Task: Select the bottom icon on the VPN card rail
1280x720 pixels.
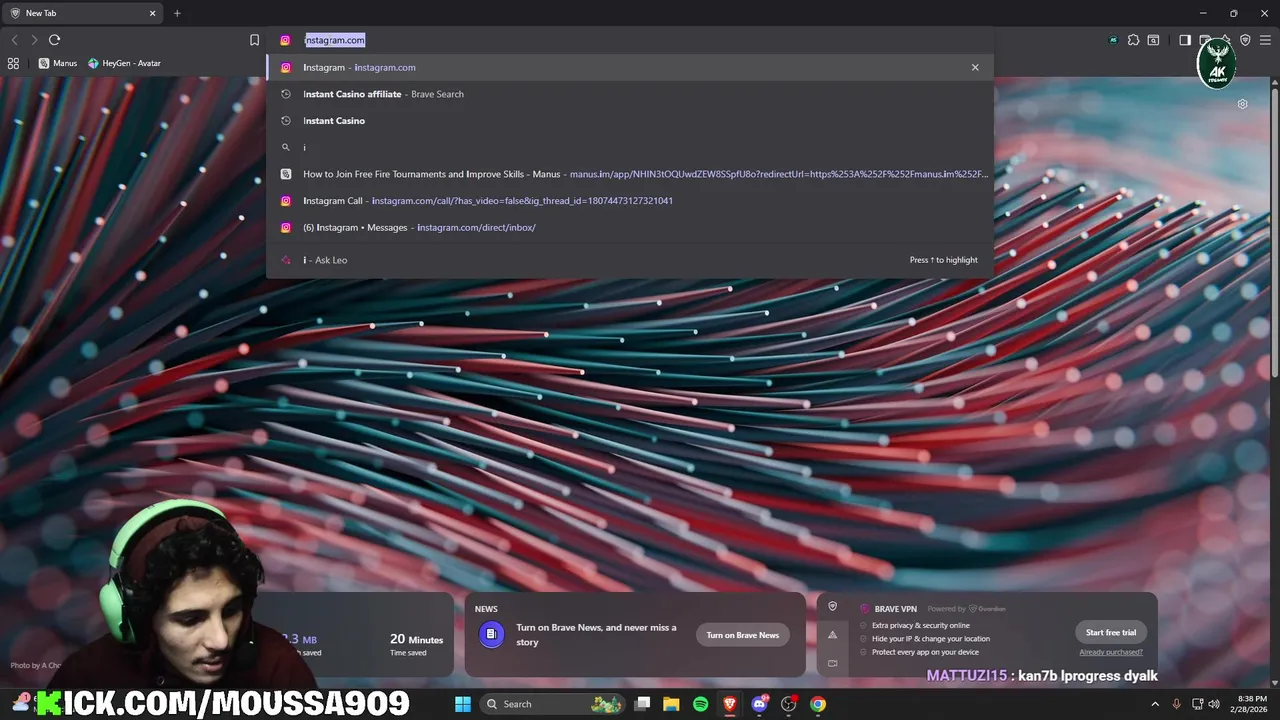Action: [x=832, y=663]
